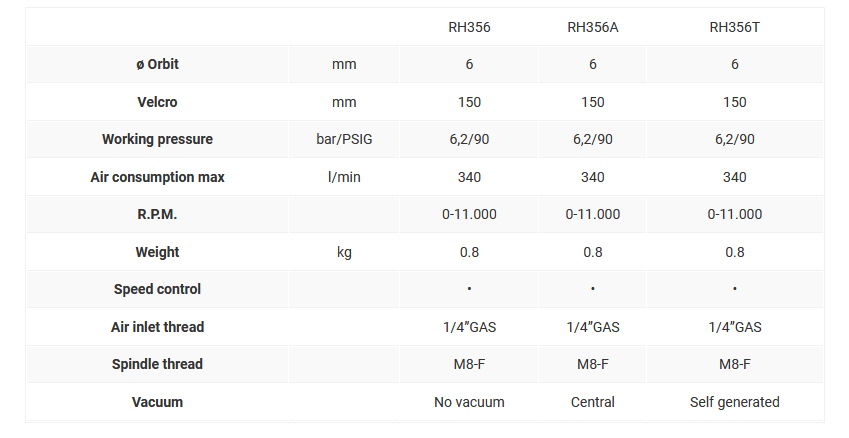Image resolution: width=849 pixels, height=438 pixels.
Task: Click the l/min unit cell
Action: (x=344, y=177)
